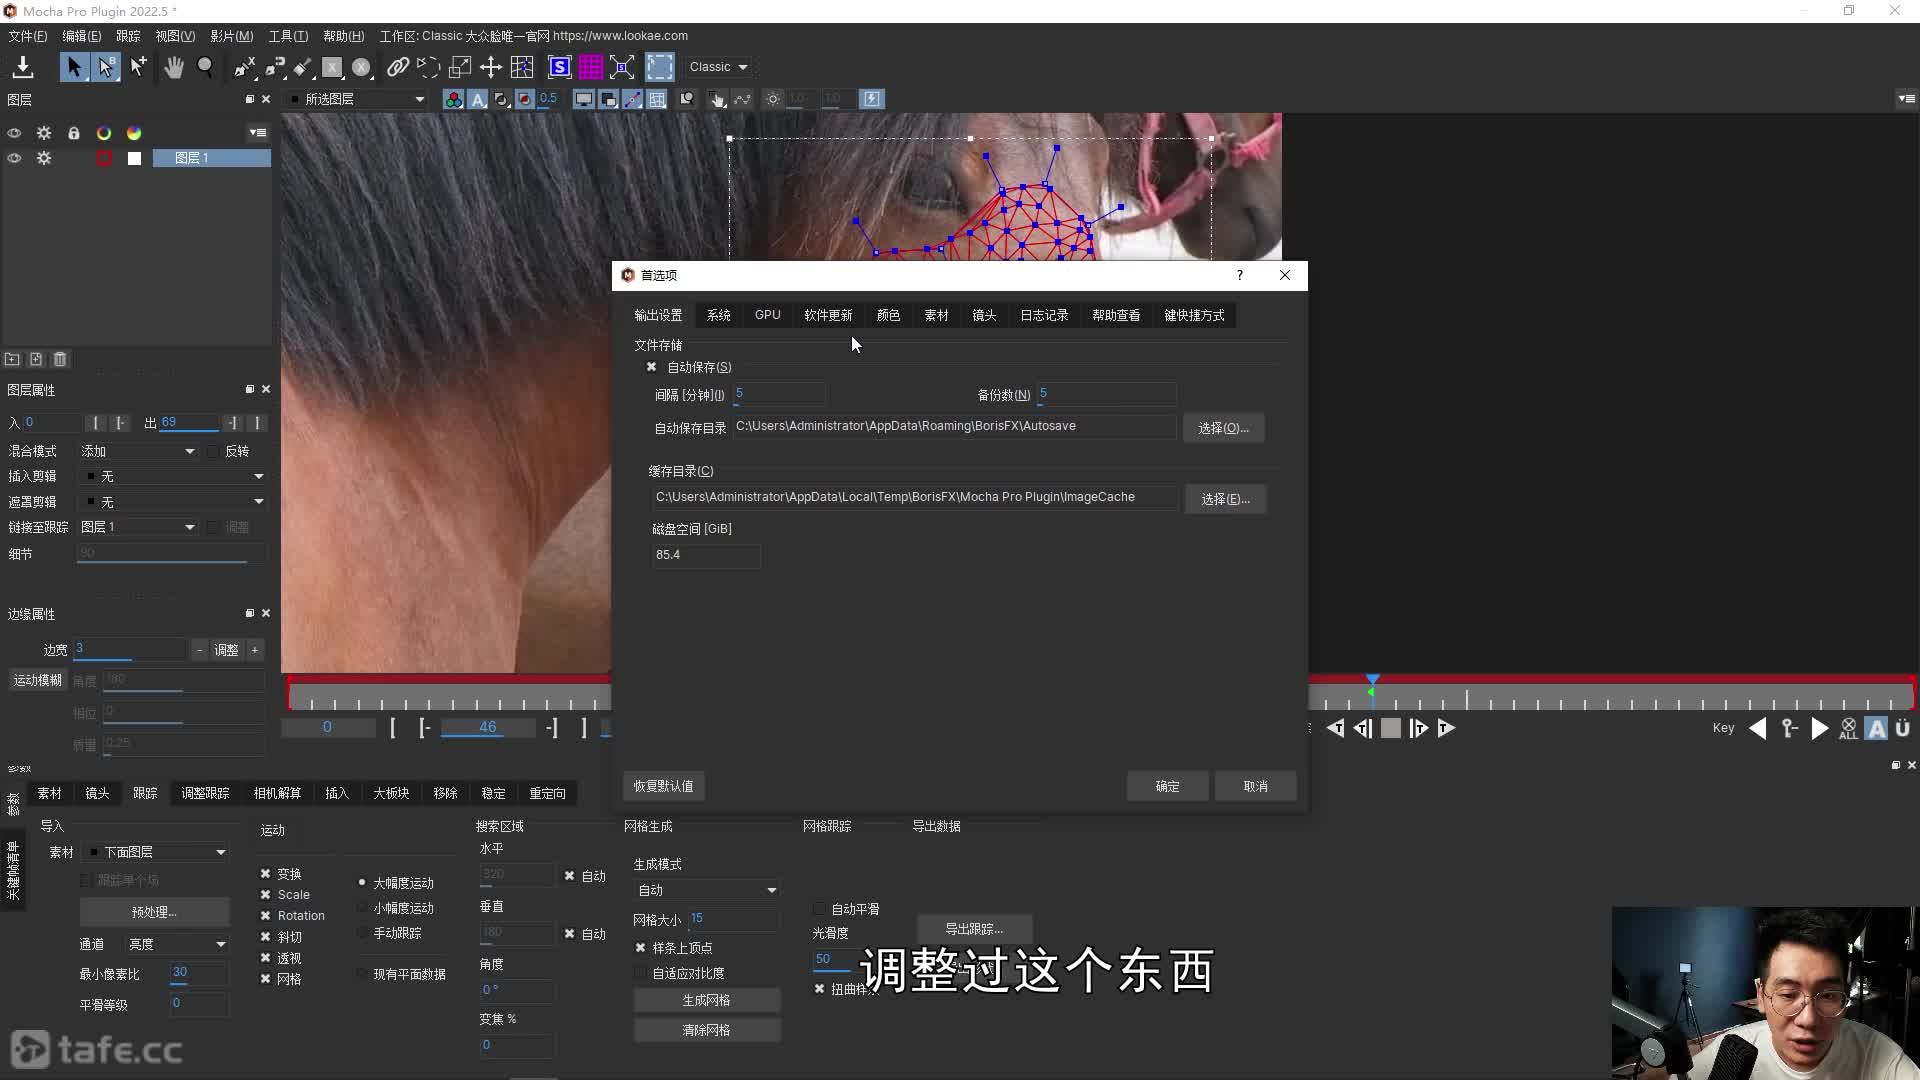Click the add keyframe key icon
The width and height of the screenshot is (1920, 1080).
[x=1789, y=728]
